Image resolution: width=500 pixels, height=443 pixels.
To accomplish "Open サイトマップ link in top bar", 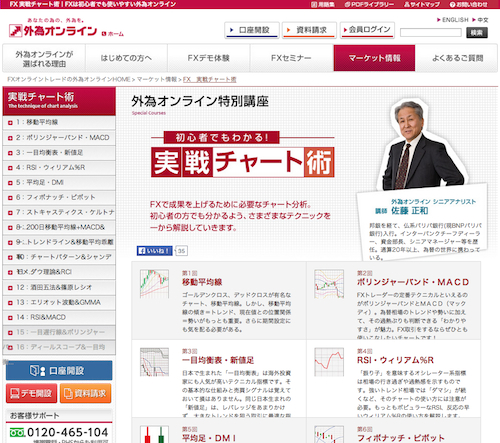I will tap(422, 4).
